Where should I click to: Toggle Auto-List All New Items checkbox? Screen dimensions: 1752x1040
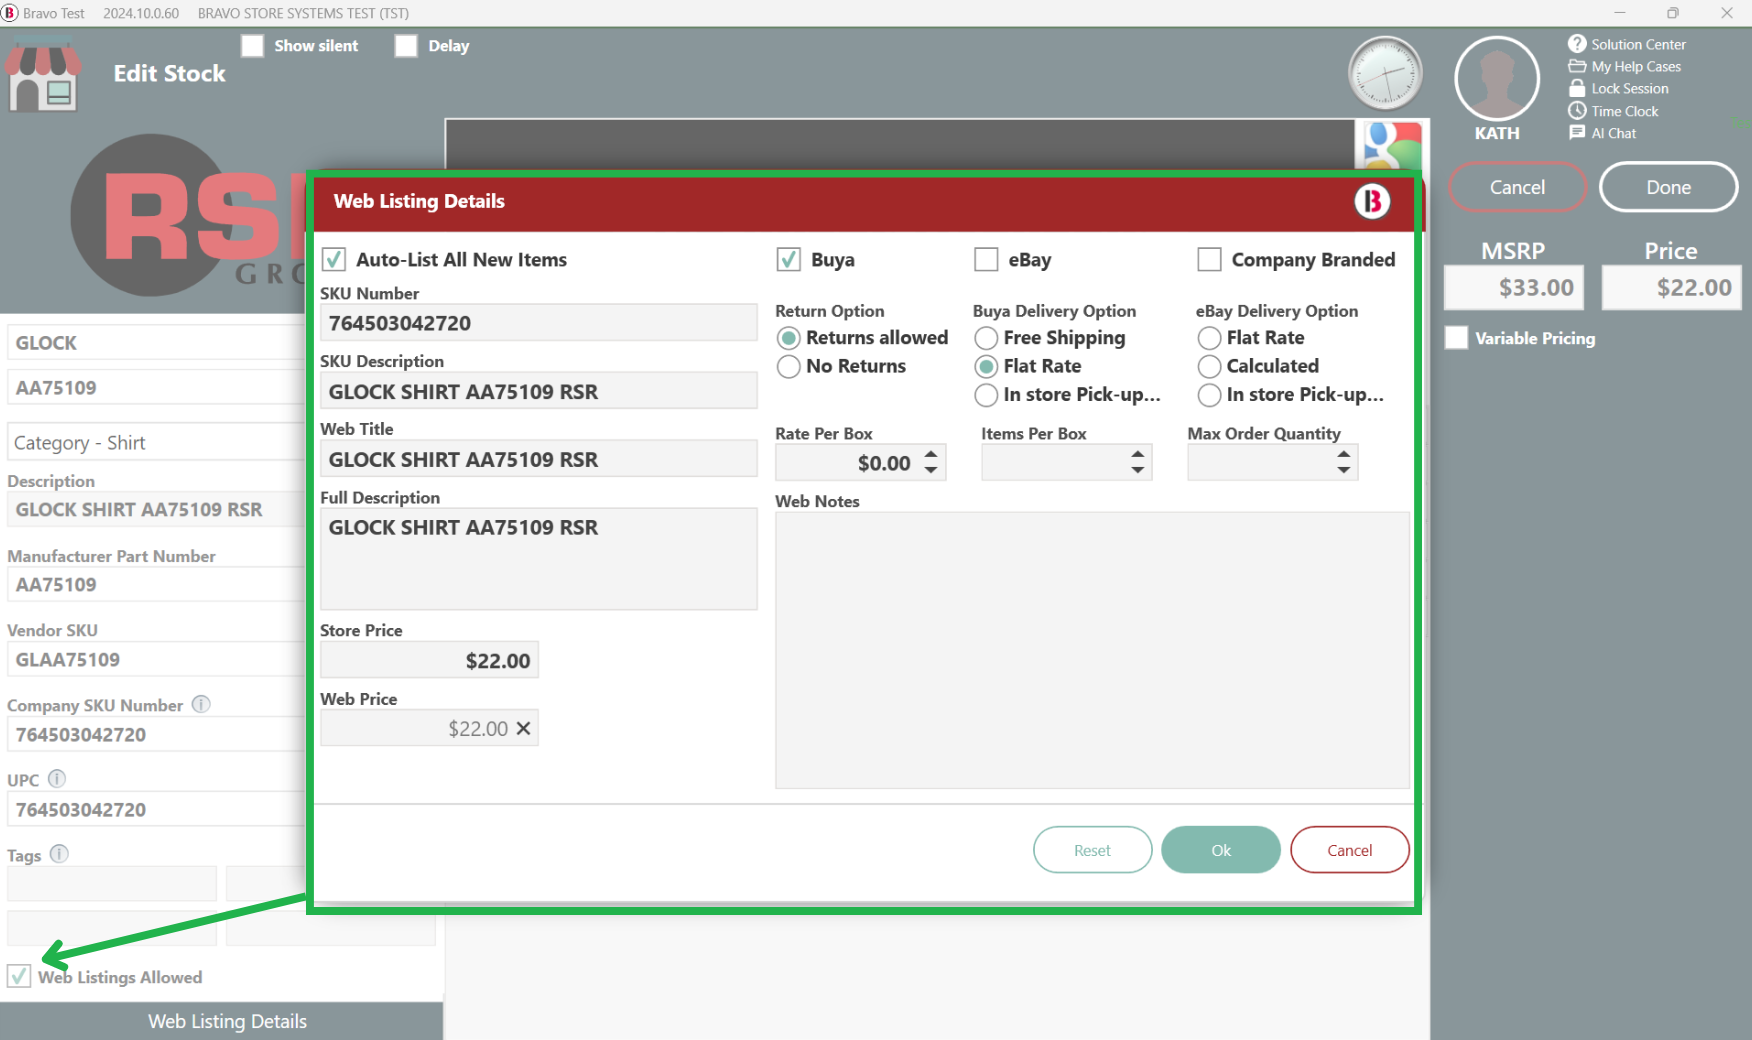point(334,260)
